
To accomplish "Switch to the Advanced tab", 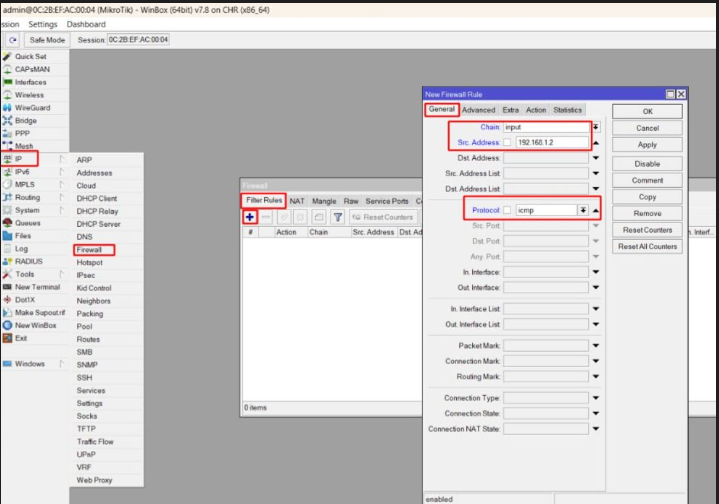I will click(x=478, y=110).
